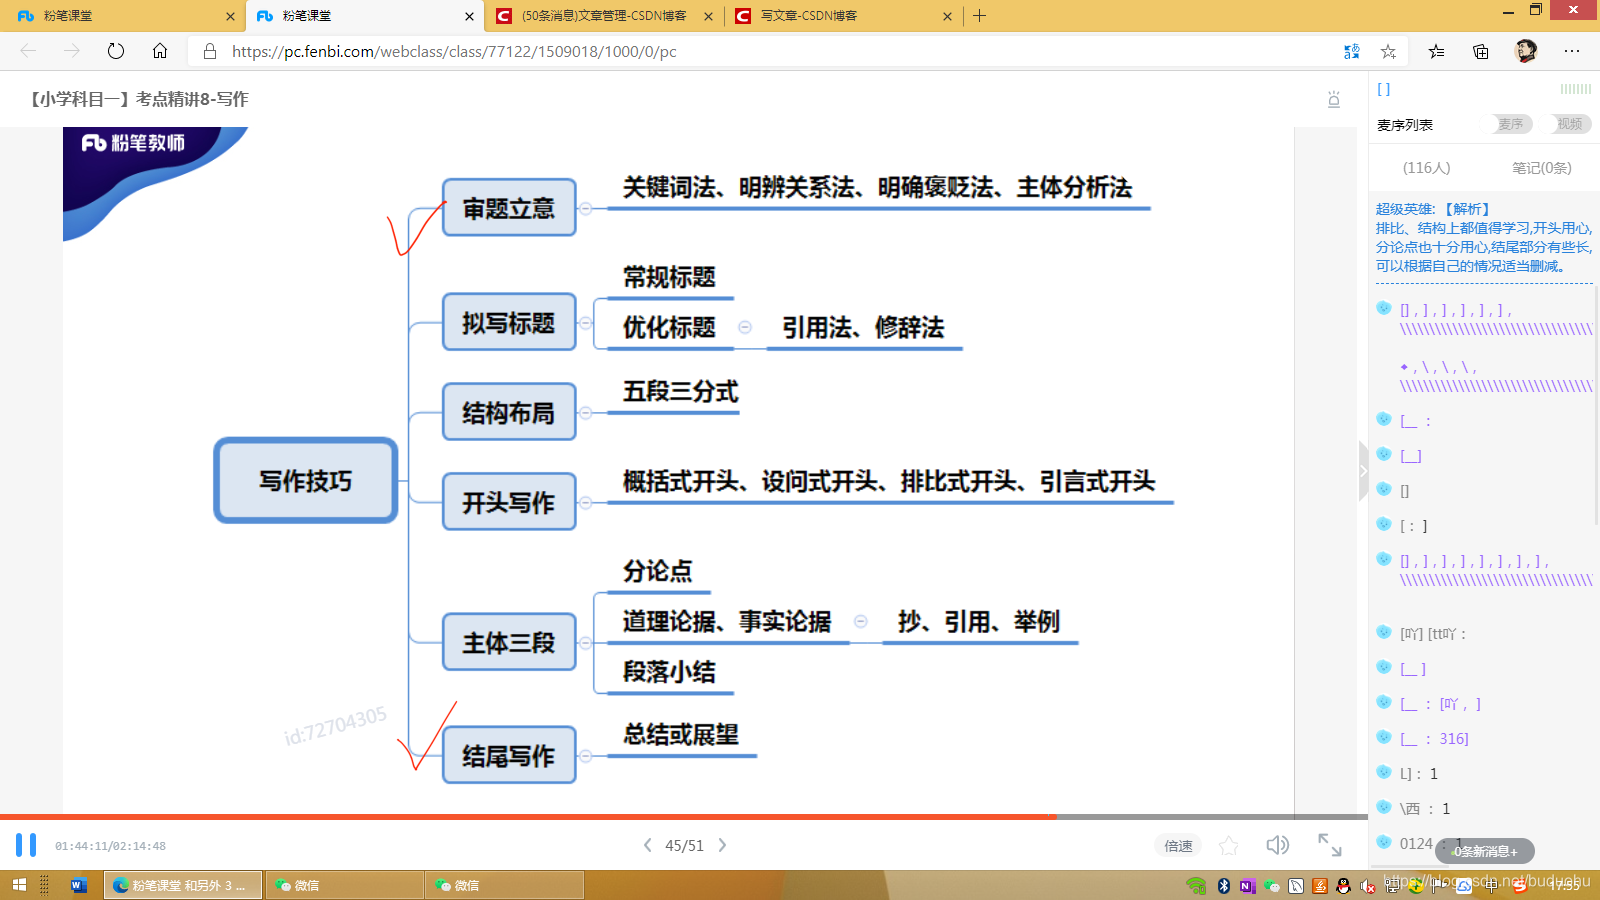The height and width of the screenshot is (900, 1600).
Task: Collapse the 审题立意 node toggle
Action: pyautogui.click(x=586, y=208)
